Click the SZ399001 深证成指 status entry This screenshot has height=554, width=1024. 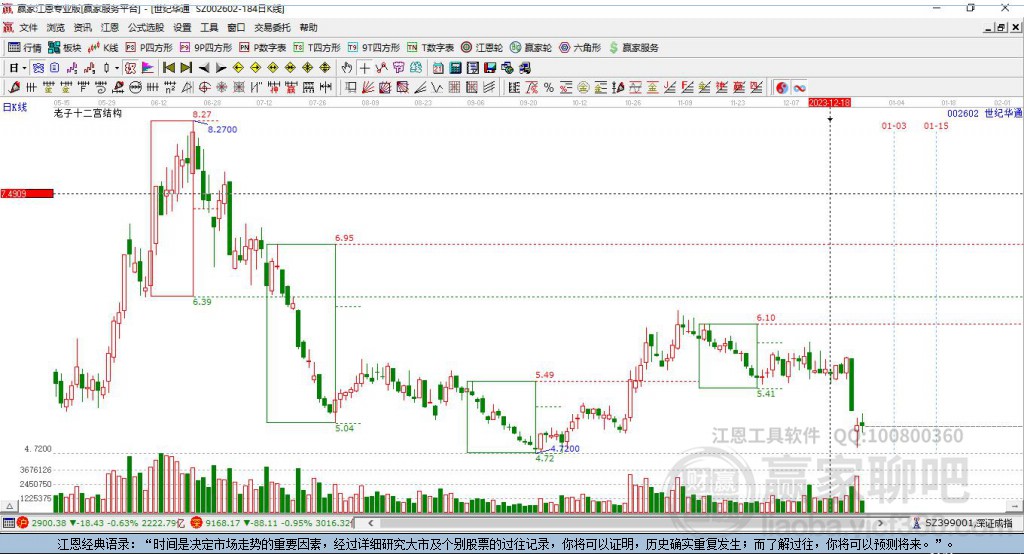963,523
